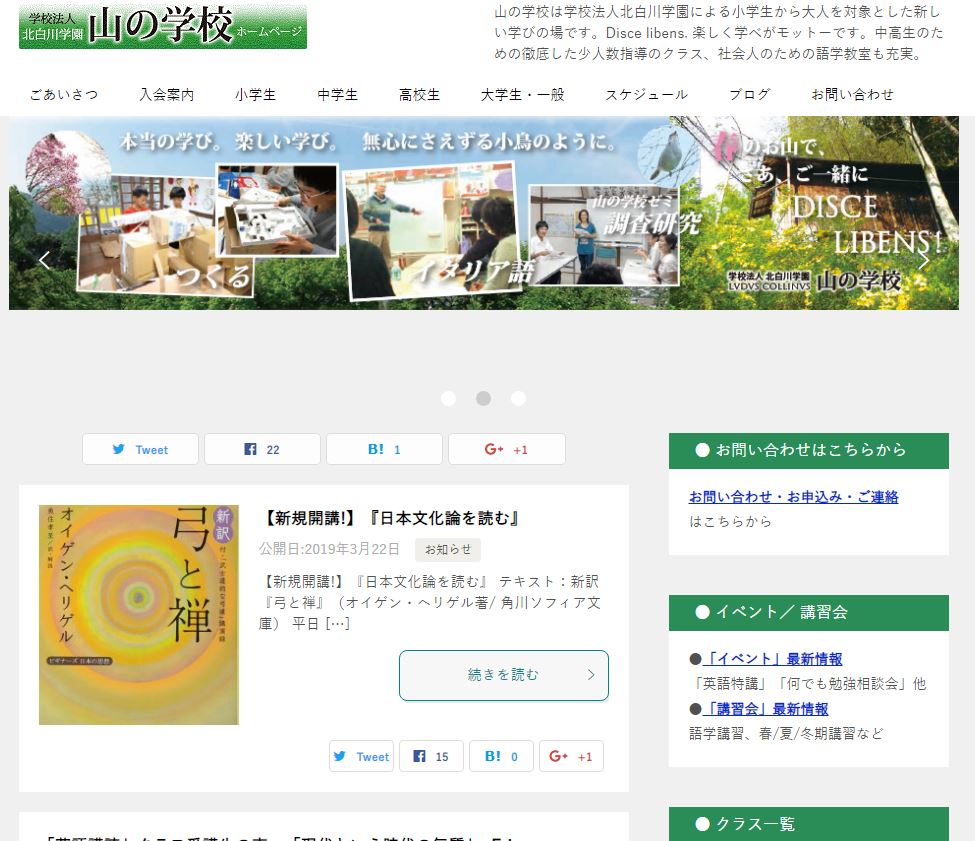The height and width of the screenshot is (841, 975).
Task: Click the クラス一覧 sidebar heading
Action: click(x=809, y=824)
